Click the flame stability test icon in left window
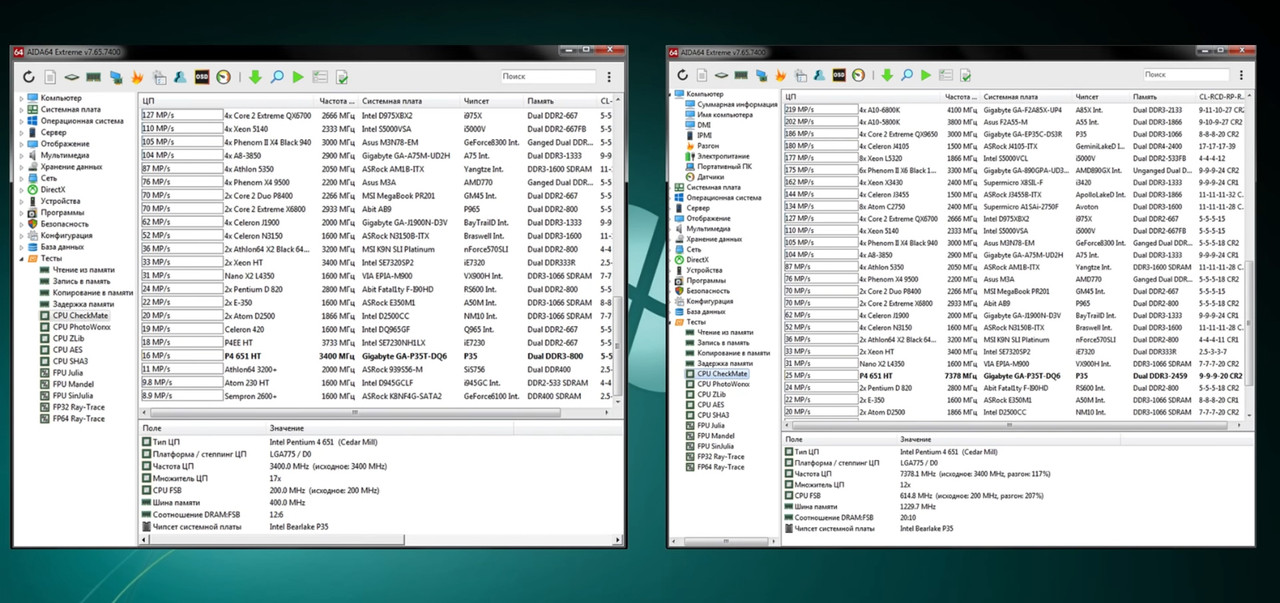This screenshot has width=1280, height=603. click(137, 77)
